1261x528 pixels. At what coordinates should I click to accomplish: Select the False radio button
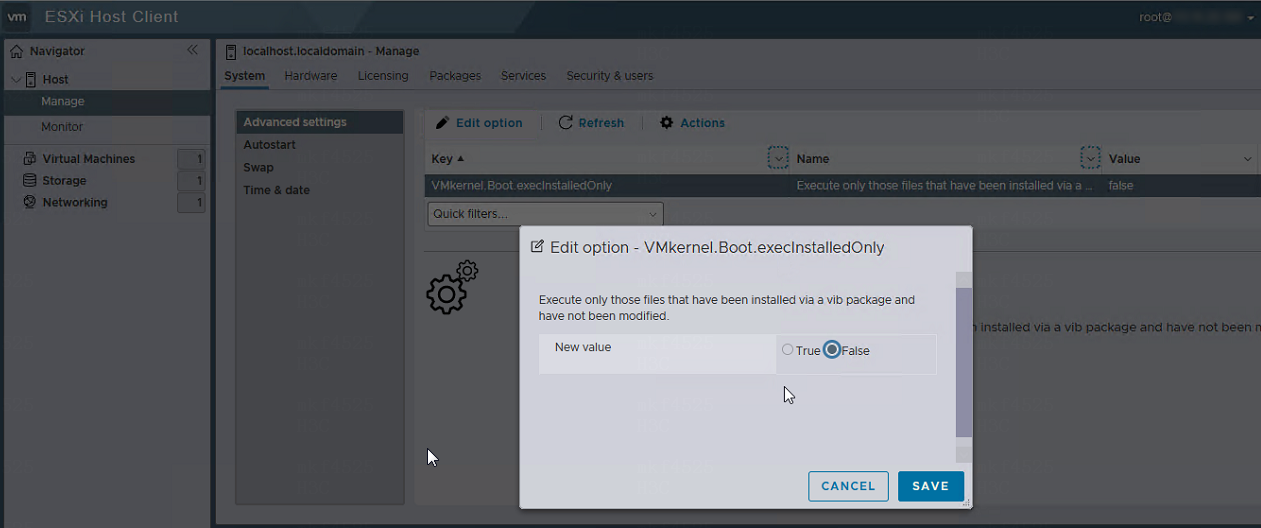tap(832, 350)
